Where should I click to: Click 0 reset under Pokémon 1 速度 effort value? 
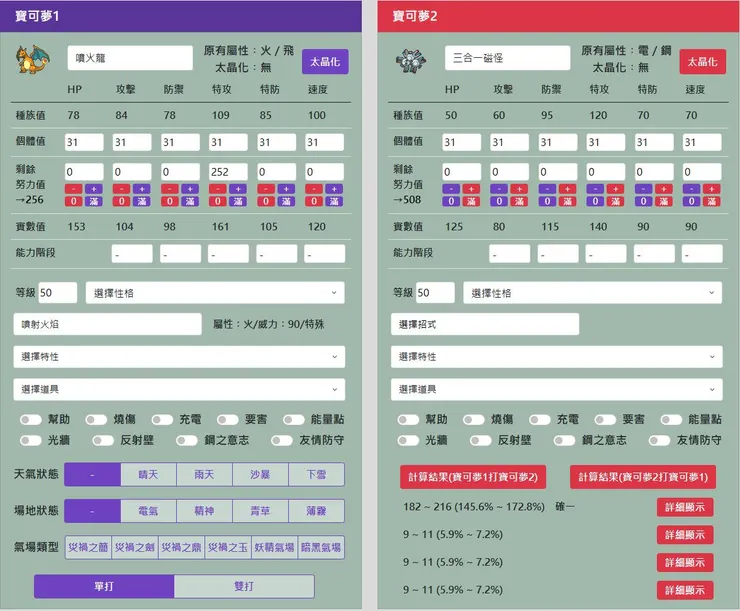(x=314, y=201)
